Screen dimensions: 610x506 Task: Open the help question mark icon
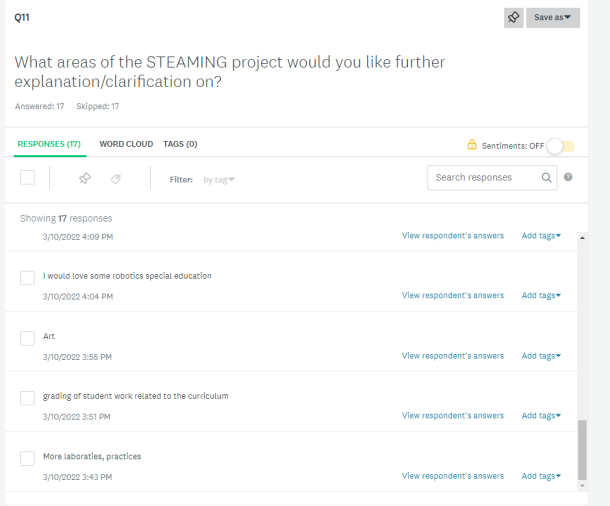[568, 177]
